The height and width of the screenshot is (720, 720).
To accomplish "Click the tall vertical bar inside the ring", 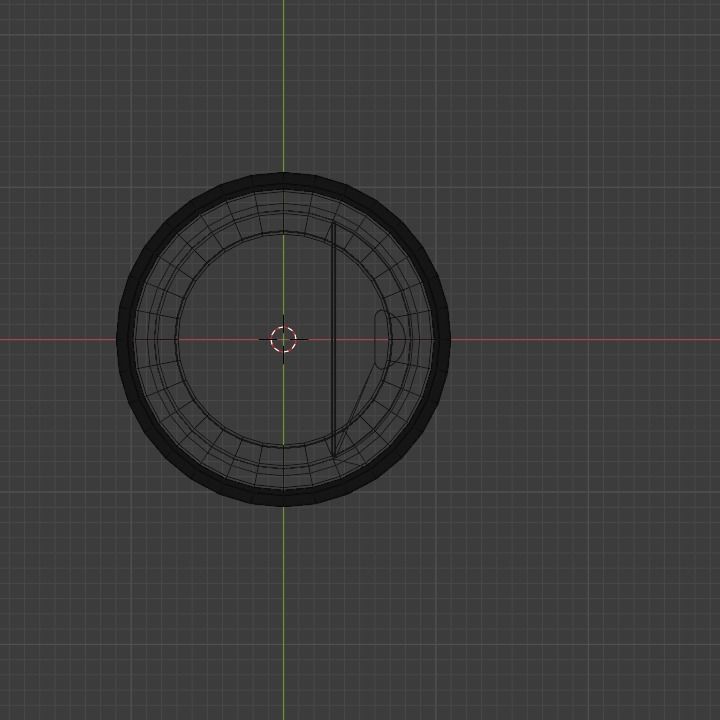I will [333, 340].
